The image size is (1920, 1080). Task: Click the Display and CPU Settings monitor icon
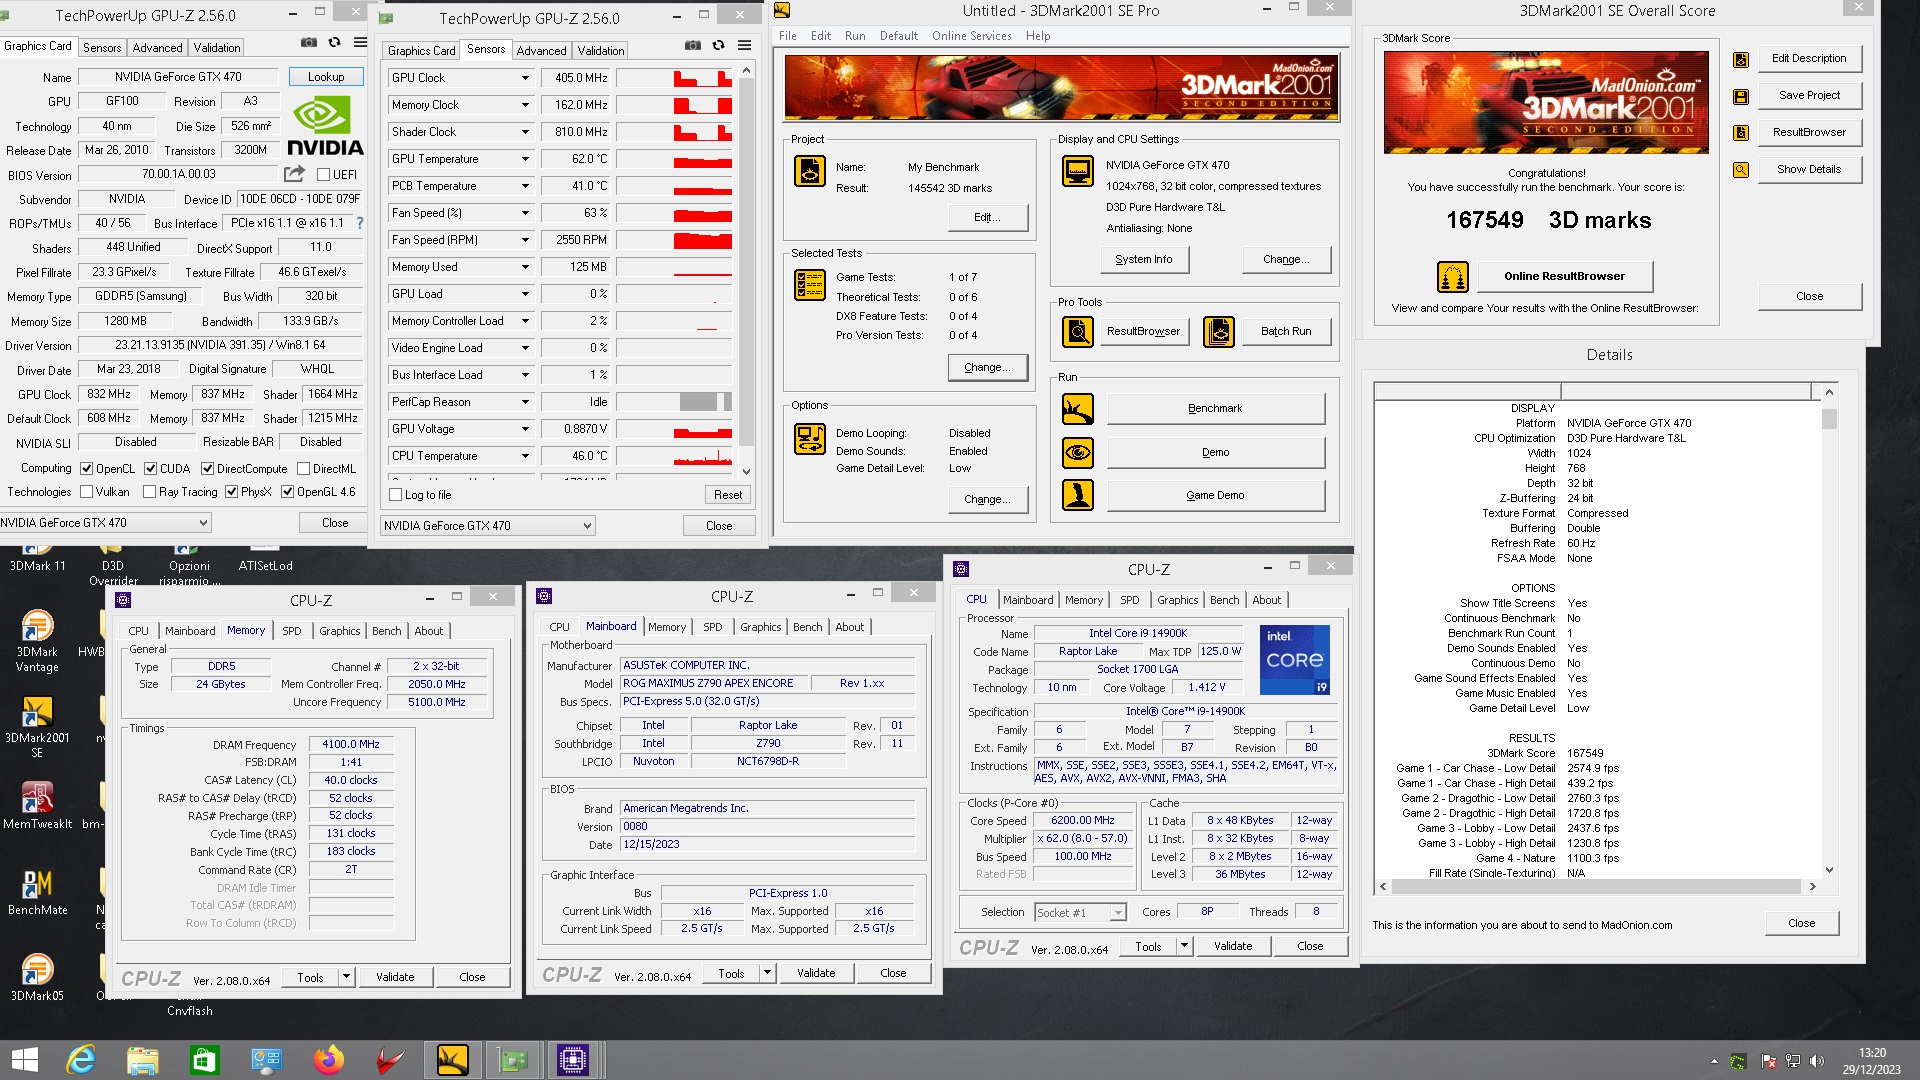(x=1077, y=172)
